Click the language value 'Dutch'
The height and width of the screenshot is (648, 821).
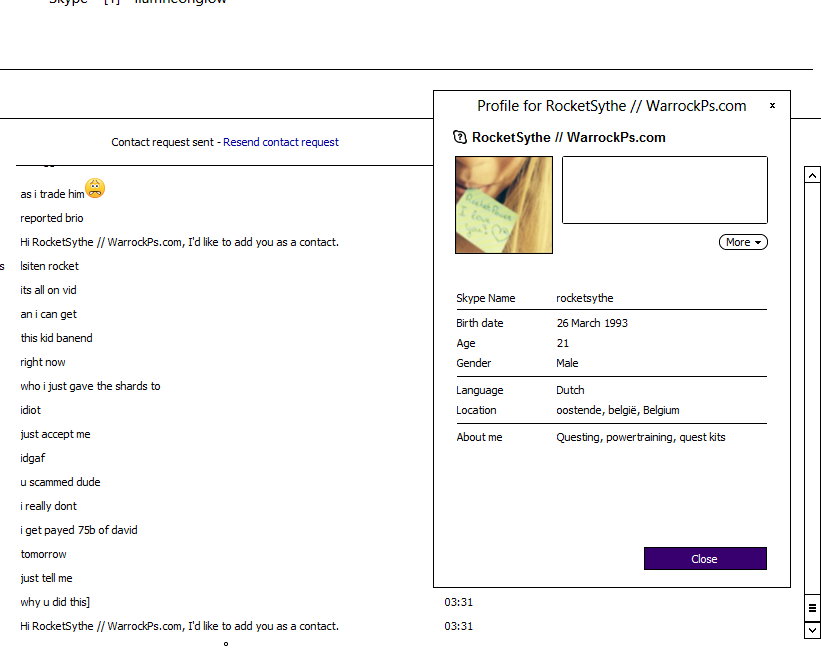(x=570, y=390)
